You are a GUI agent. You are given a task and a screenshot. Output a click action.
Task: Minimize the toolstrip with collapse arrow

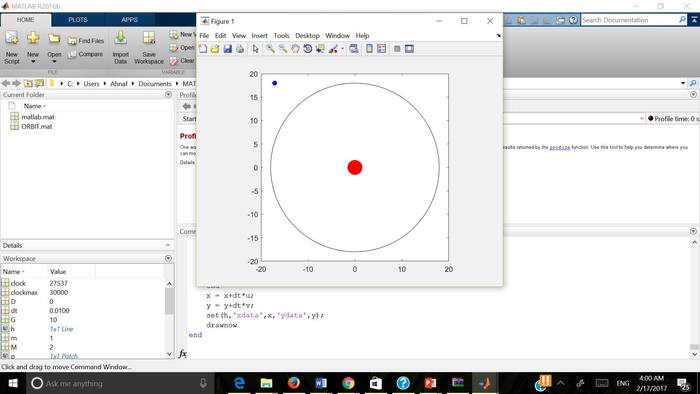pyautogui.click(x=694, y=20)
